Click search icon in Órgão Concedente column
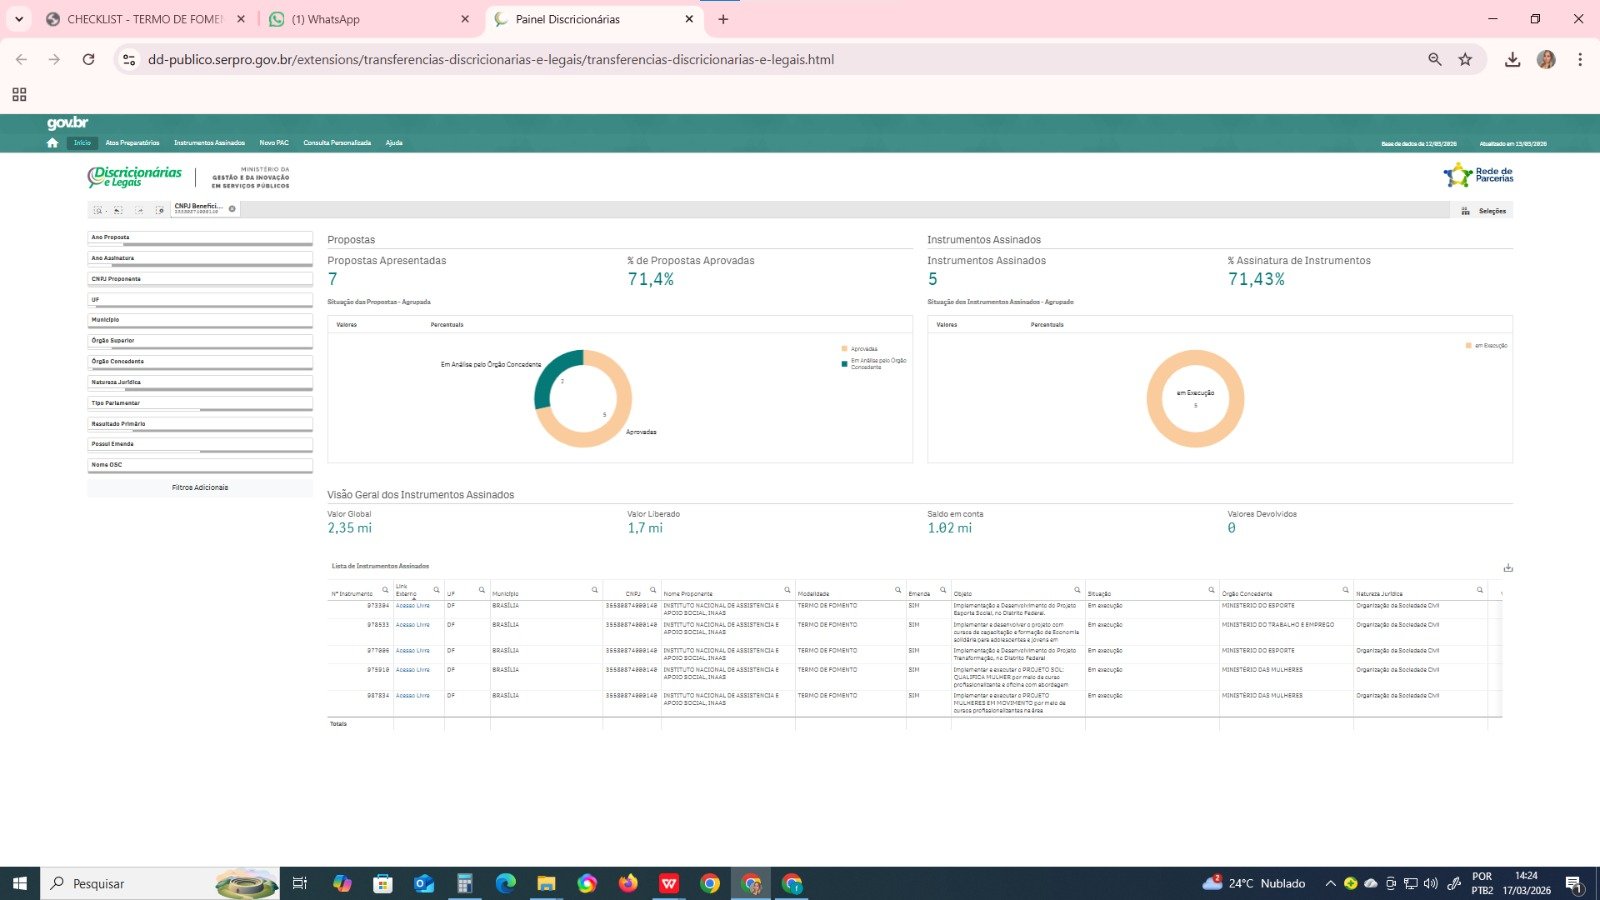 point(1345,590)
